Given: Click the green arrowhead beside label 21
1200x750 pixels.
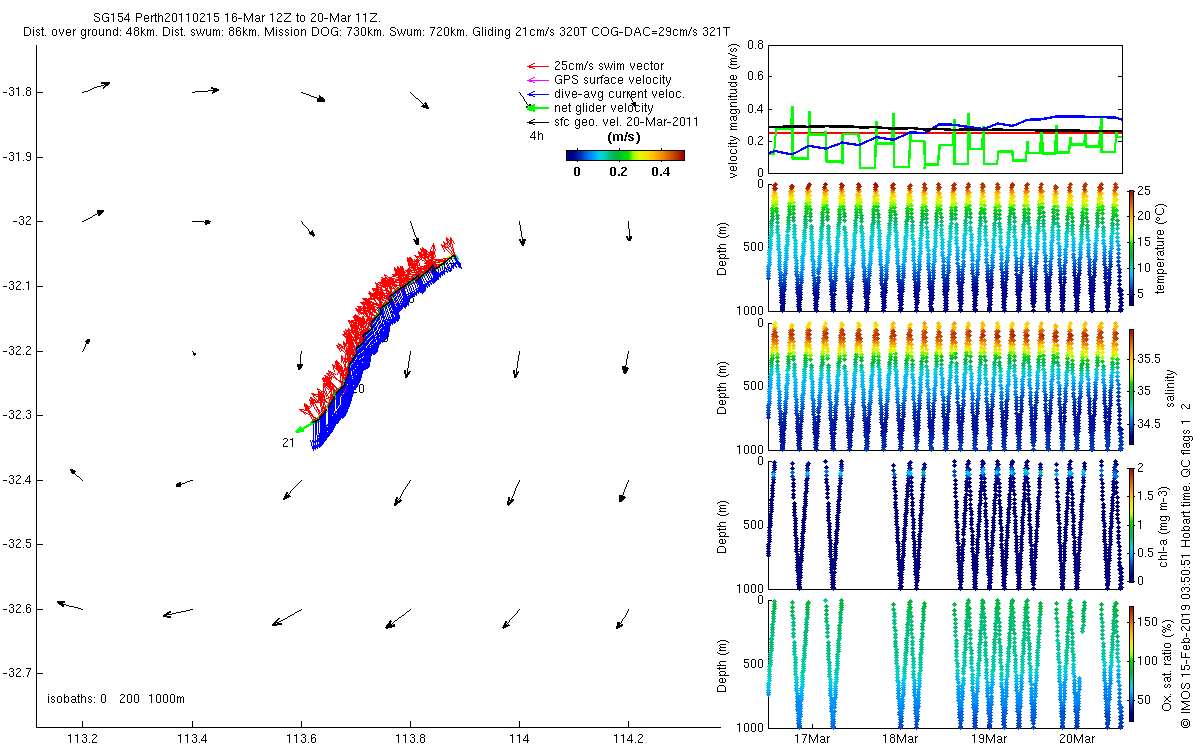Looking at the screenshot, I should (x=301, y=430).
